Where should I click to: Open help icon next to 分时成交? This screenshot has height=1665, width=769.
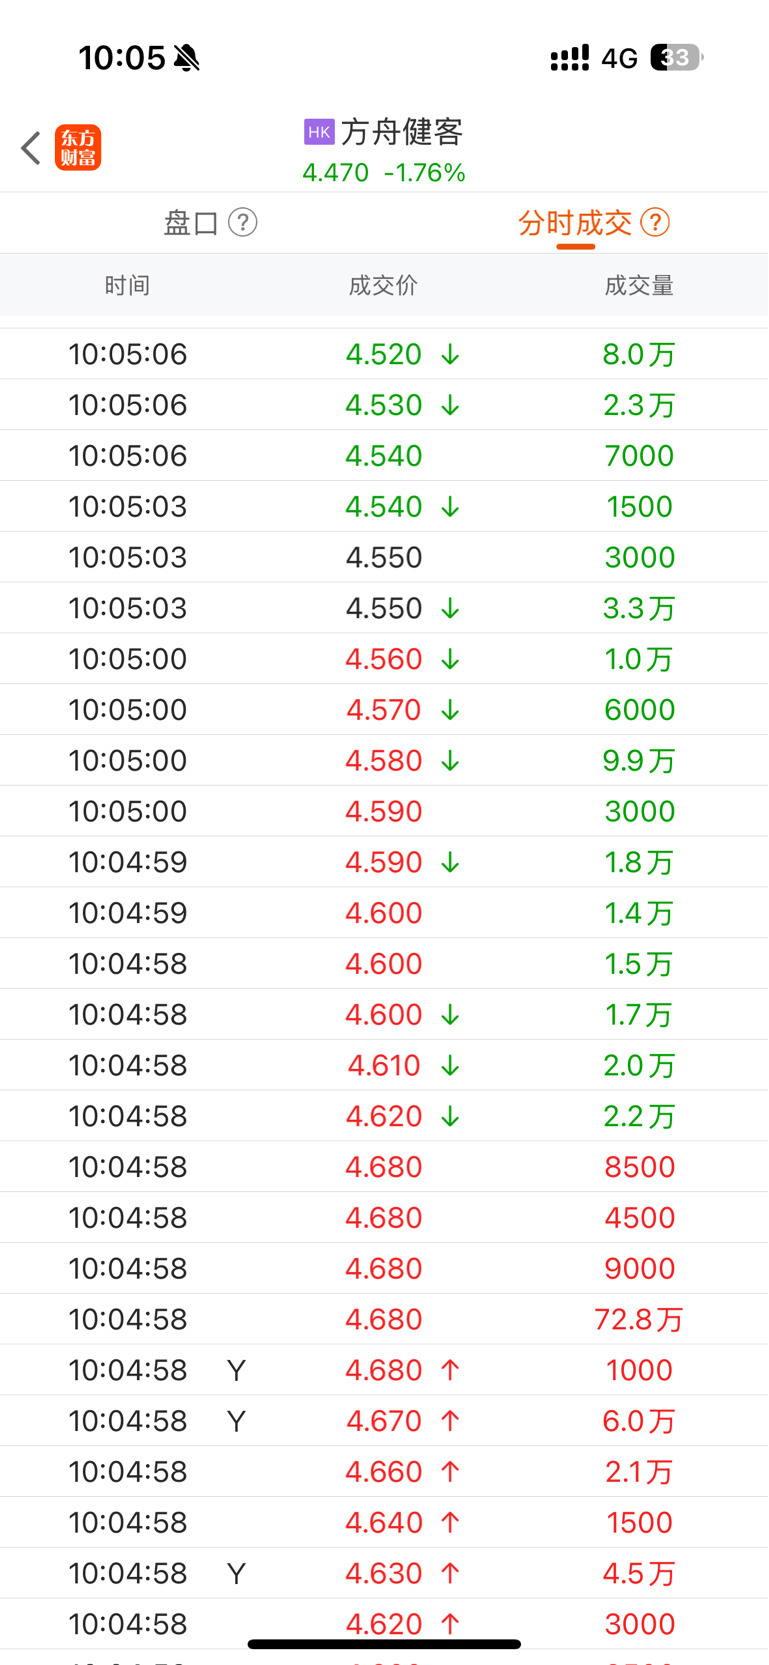tap(655, 222)
